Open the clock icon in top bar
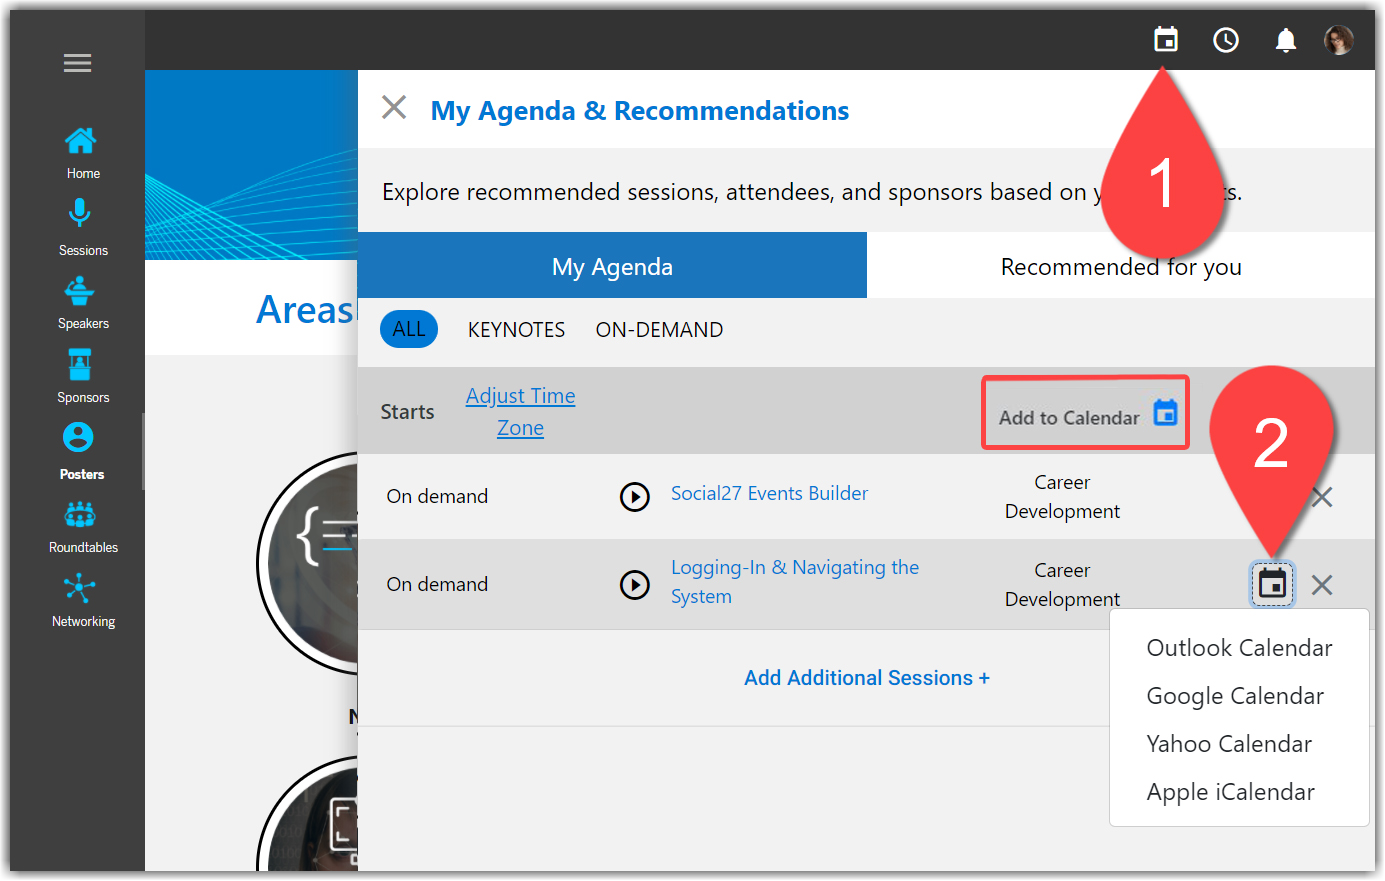Screen dimensions: 1385x881 click(x=1225, y=40)
